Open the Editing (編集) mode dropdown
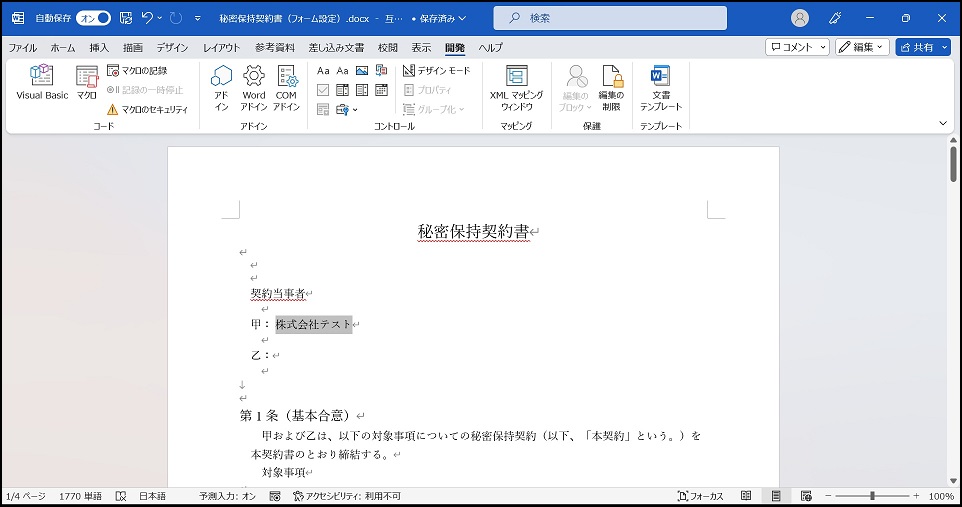 pyautogui.click(x=862, y=47)
